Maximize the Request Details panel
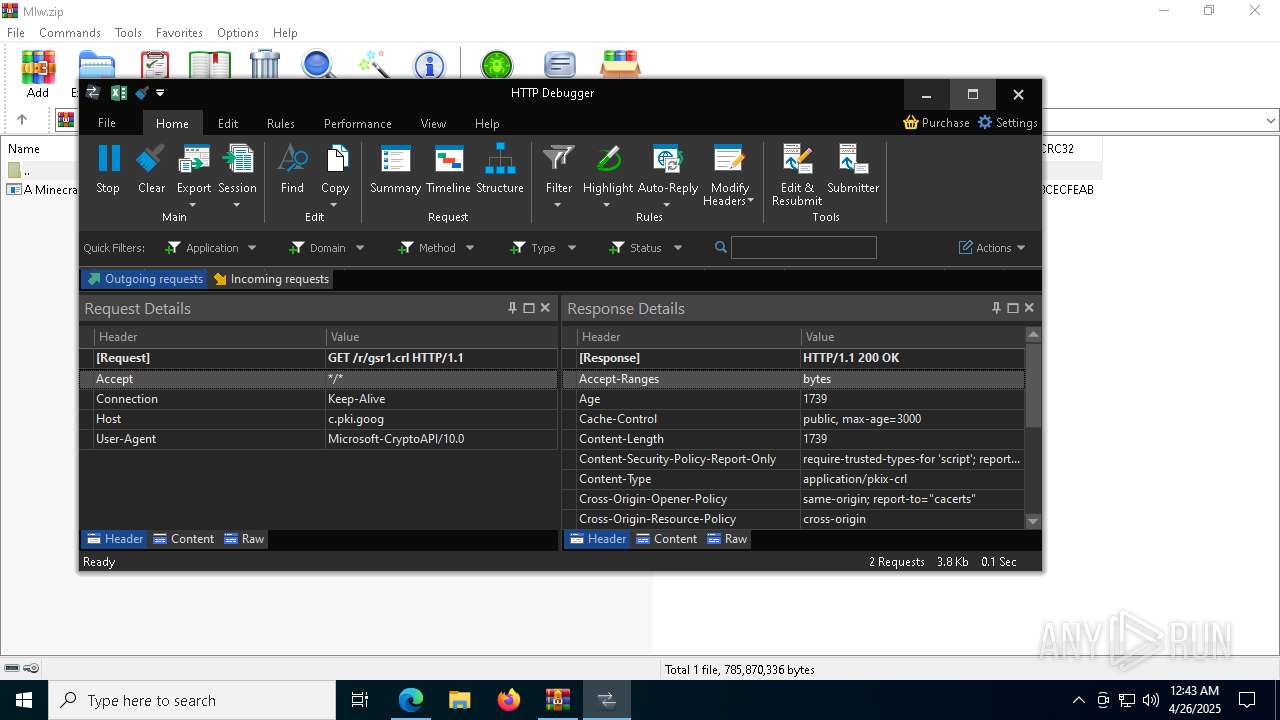This screenshot has height=720, width=1280. point(529,308)
